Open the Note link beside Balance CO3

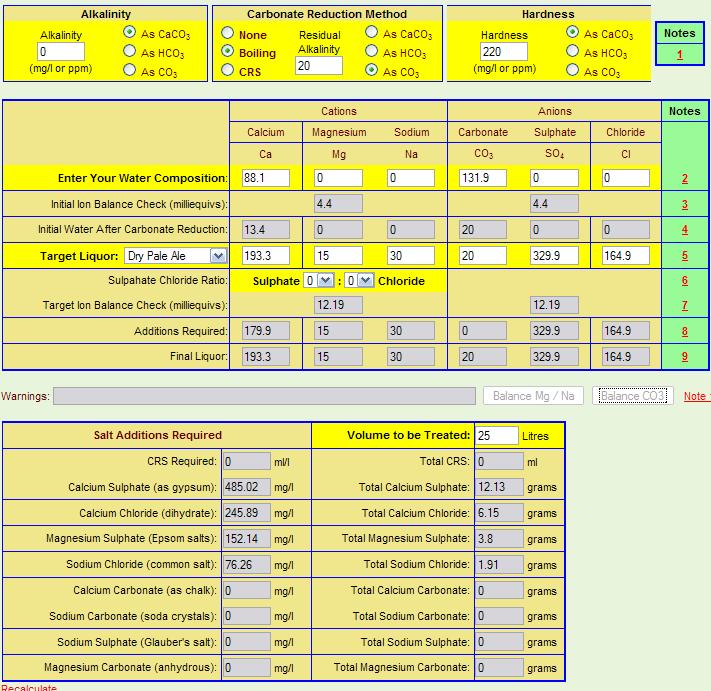(x=697, y=396)
